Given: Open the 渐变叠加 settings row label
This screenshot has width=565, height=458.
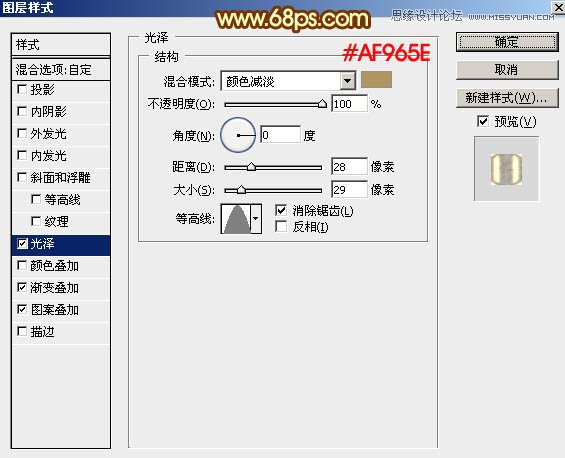Looking at the screenshot, I should pos(54,288).
